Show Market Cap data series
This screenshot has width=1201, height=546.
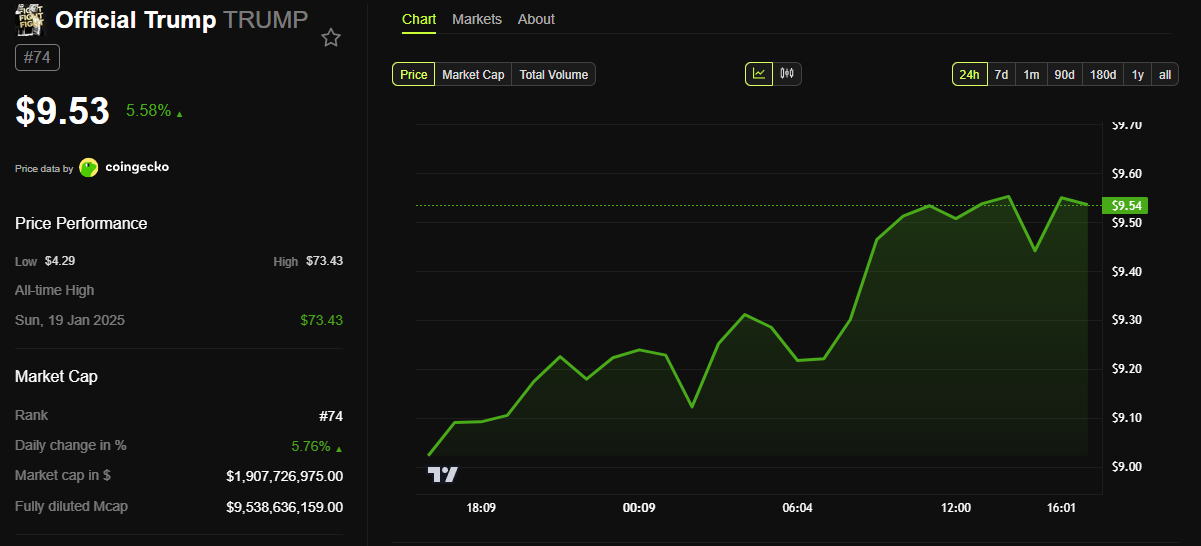pos(473,74)
